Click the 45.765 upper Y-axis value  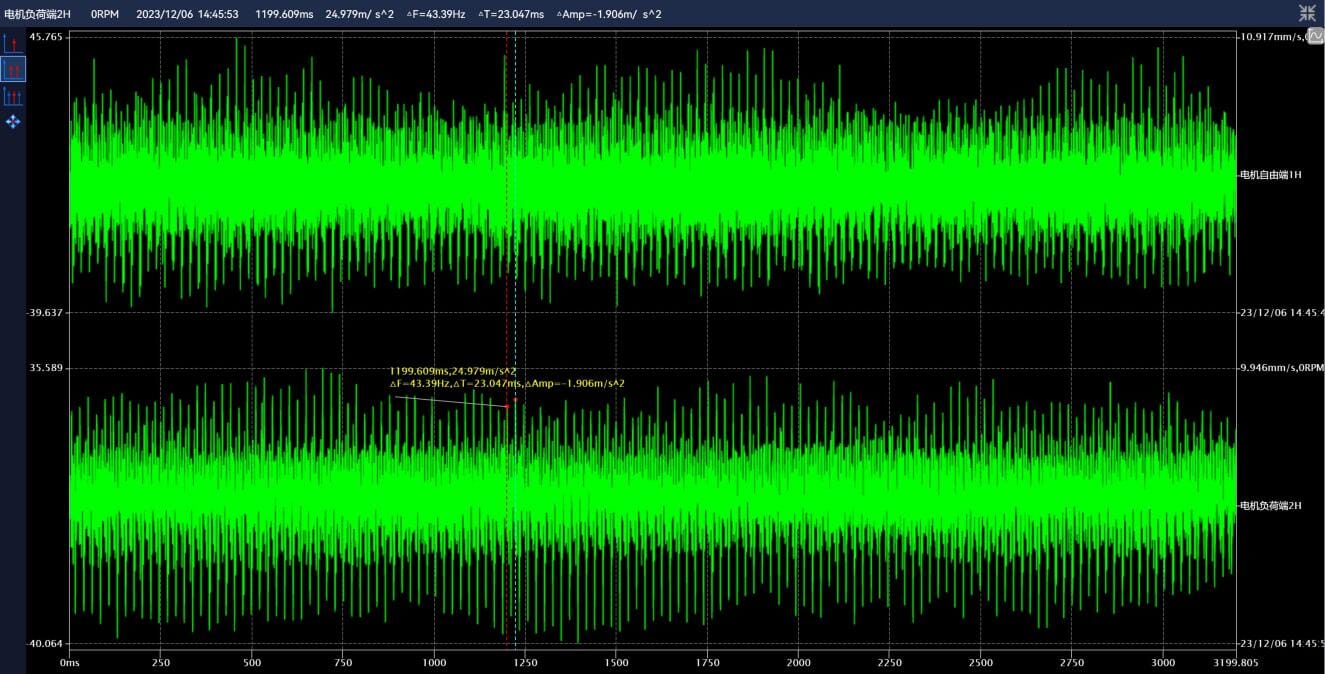[x=46, y=37]
